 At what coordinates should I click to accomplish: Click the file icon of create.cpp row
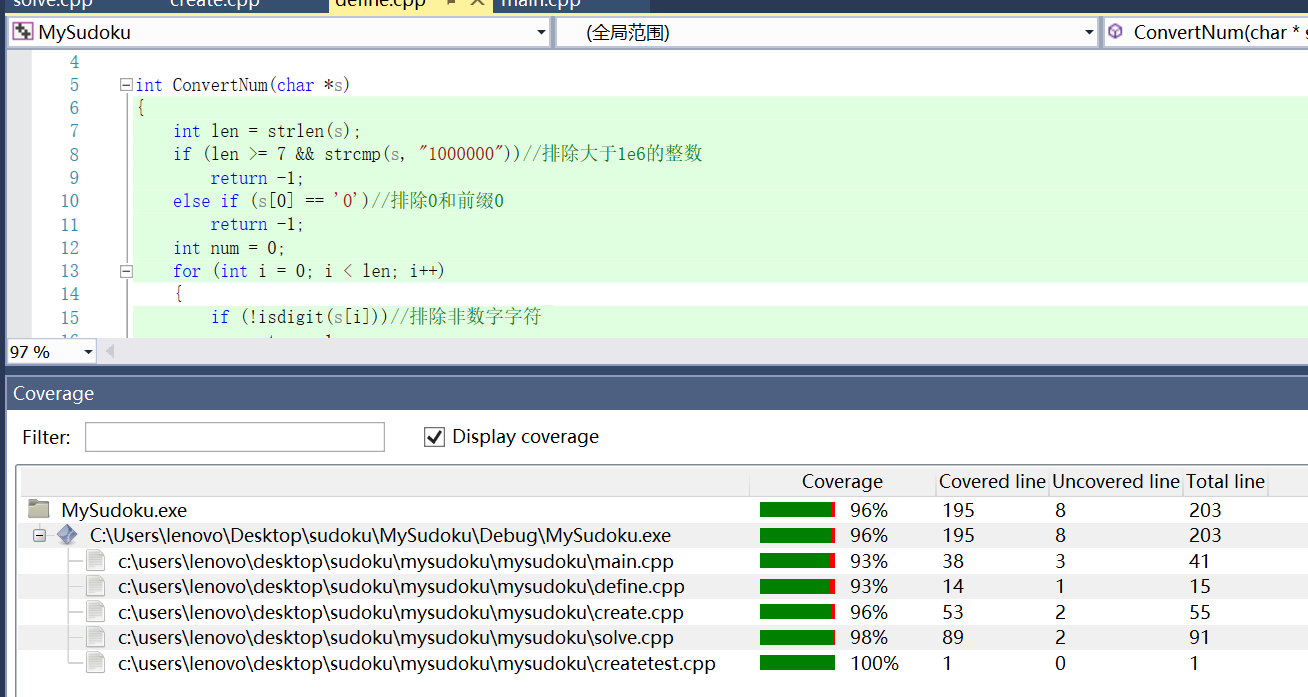[96, 612]
